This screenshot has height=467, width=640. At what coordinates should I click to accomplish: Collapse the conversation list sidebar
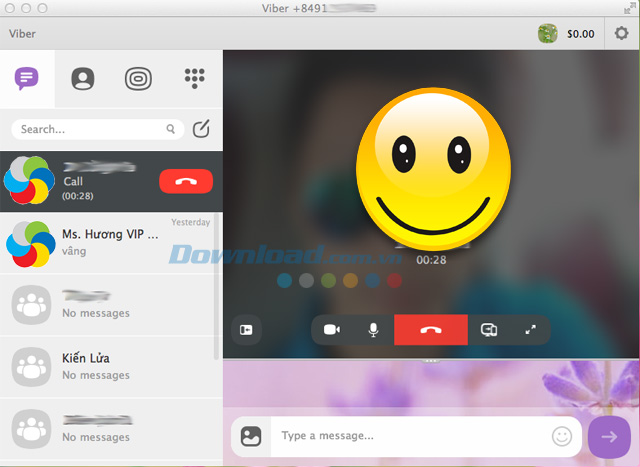point(246,329)
